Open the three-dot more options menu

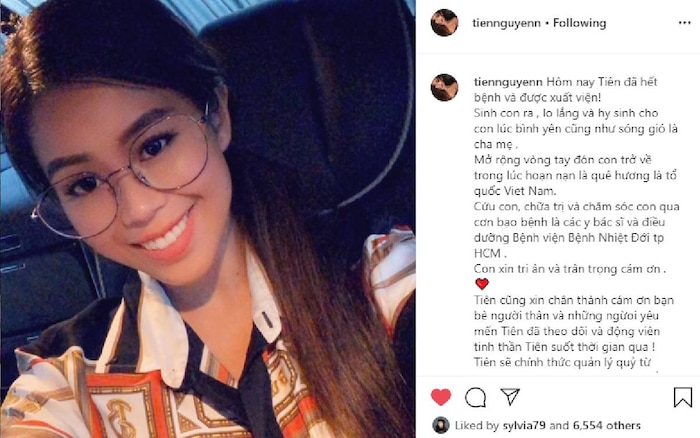[684, 23]
